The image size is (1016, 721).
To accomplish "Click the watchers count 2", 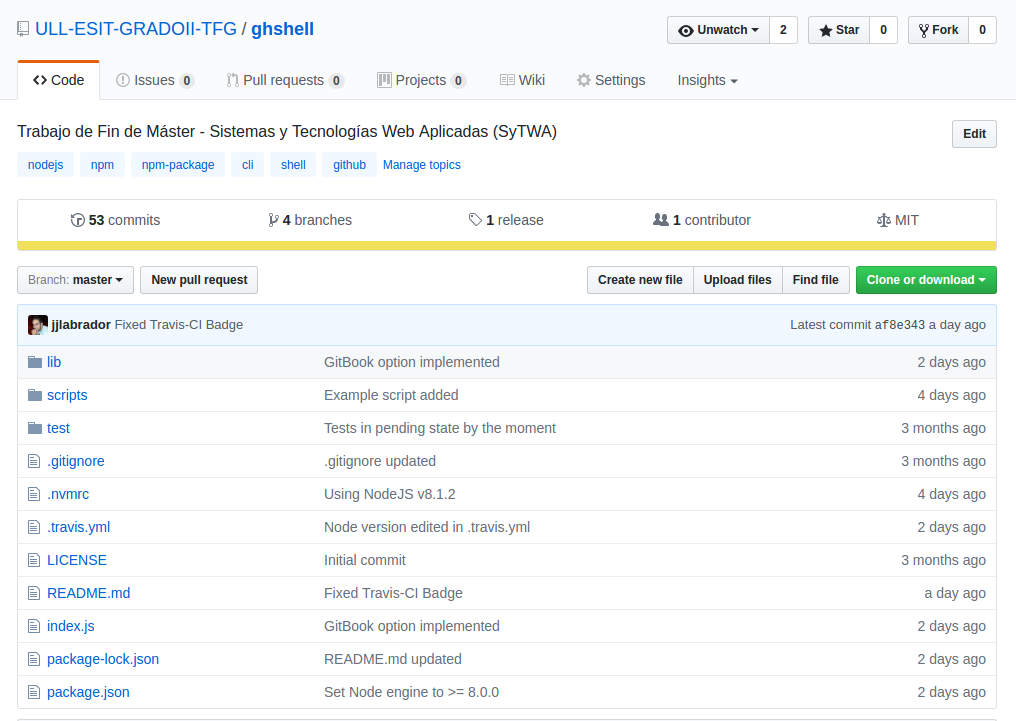I will click(783, 30).
